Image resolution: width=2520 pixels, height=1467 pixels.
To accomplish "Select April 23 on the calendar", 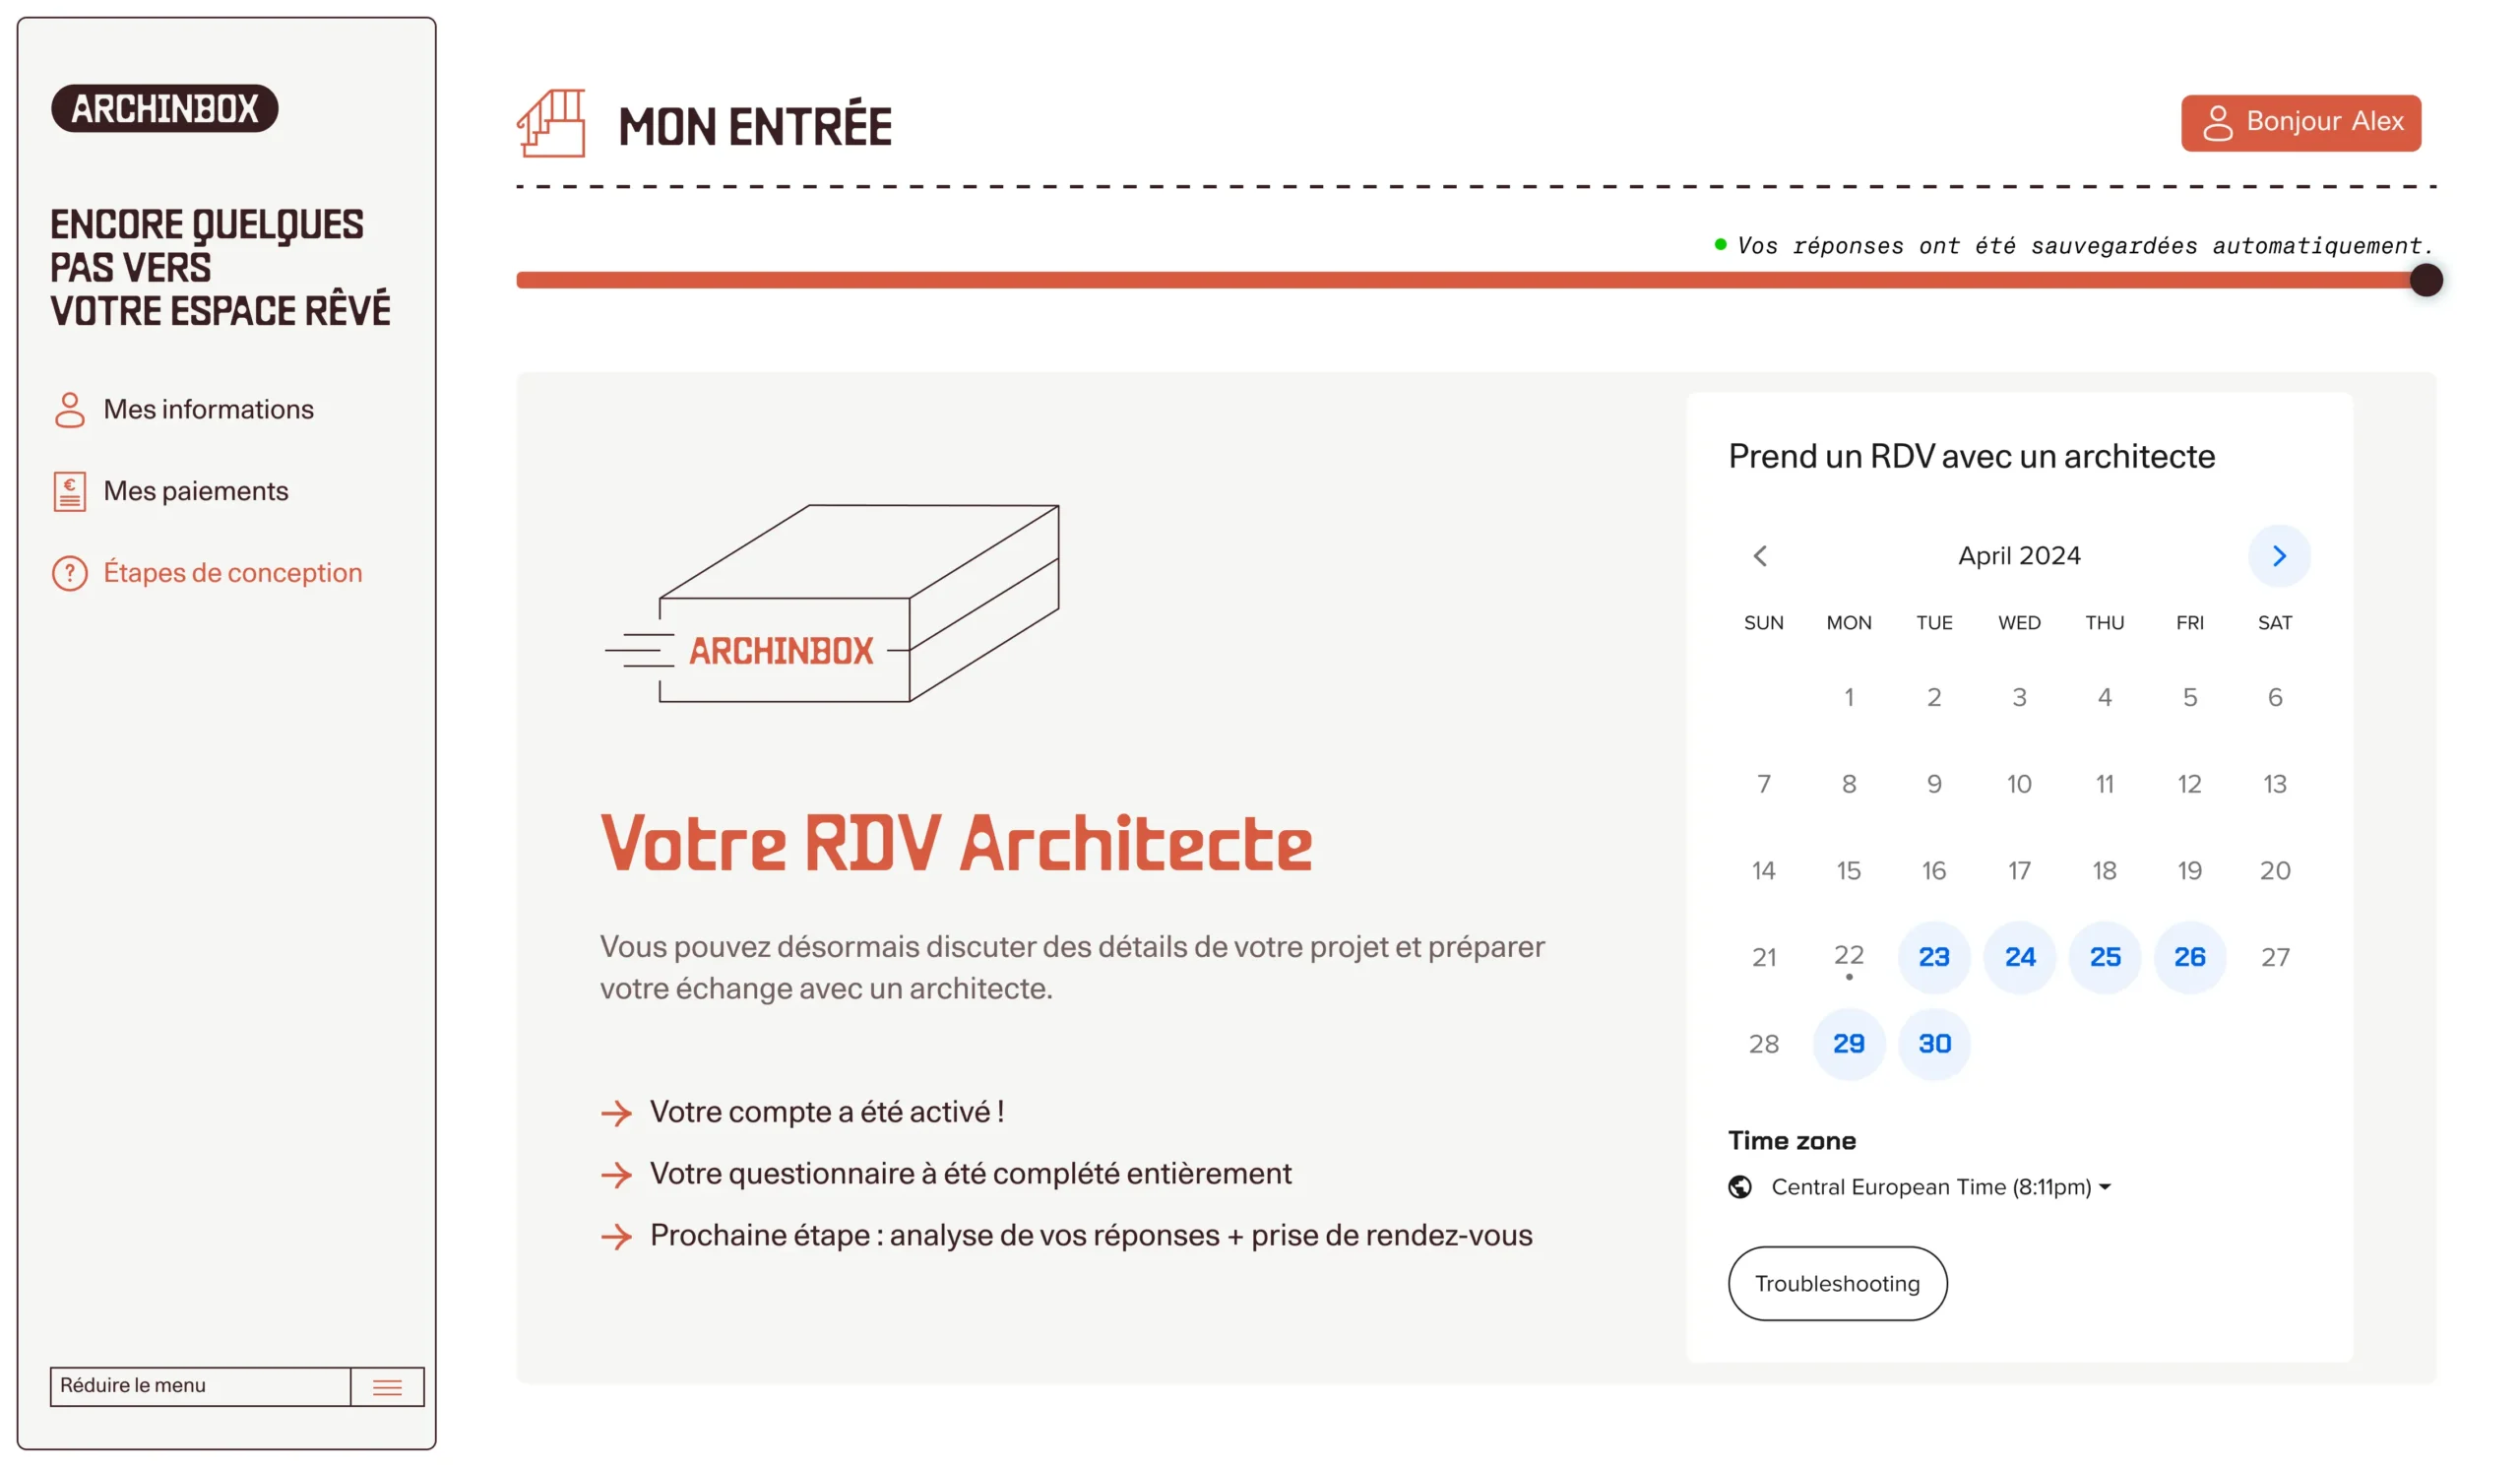I will (x=1934, y=958).
